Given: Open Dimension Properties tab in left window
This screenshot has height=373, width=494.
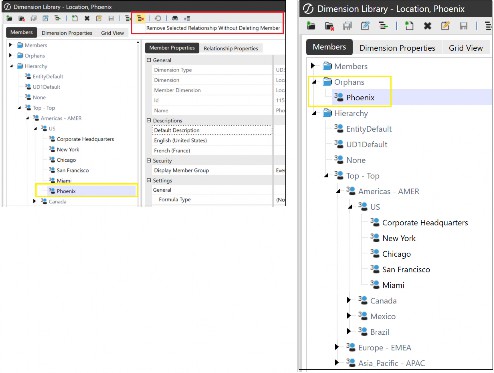Looking at the screenshot, I should pyautogui.click(x=67, y=33).
